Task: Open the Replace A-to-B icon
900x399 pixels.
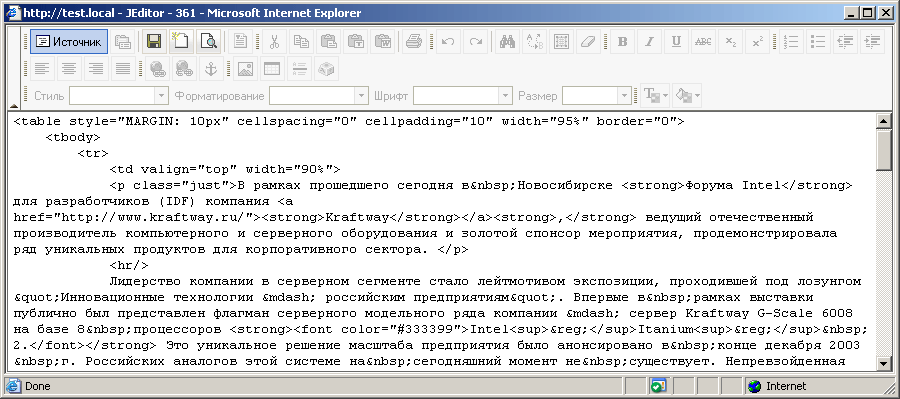Action: (534, 42)
